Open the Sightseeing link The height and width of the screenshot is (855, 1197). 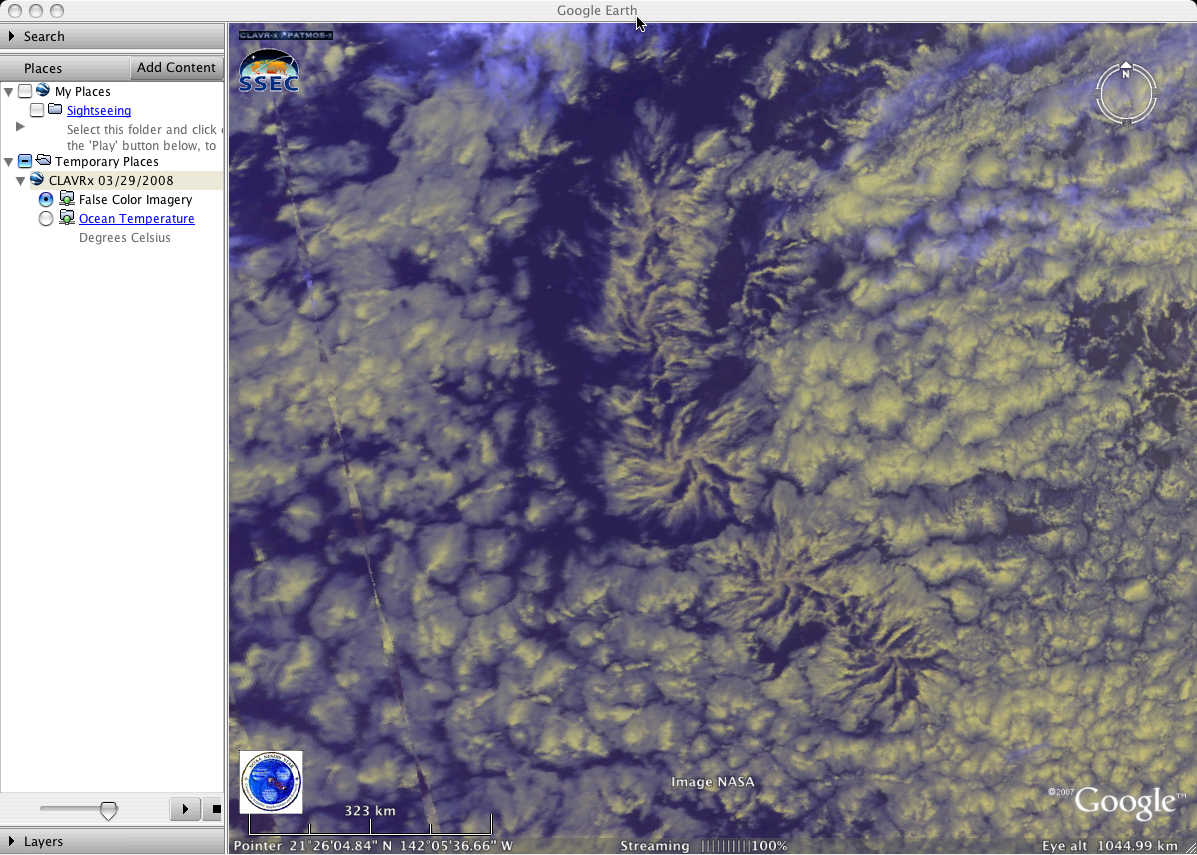click(98, 111)
